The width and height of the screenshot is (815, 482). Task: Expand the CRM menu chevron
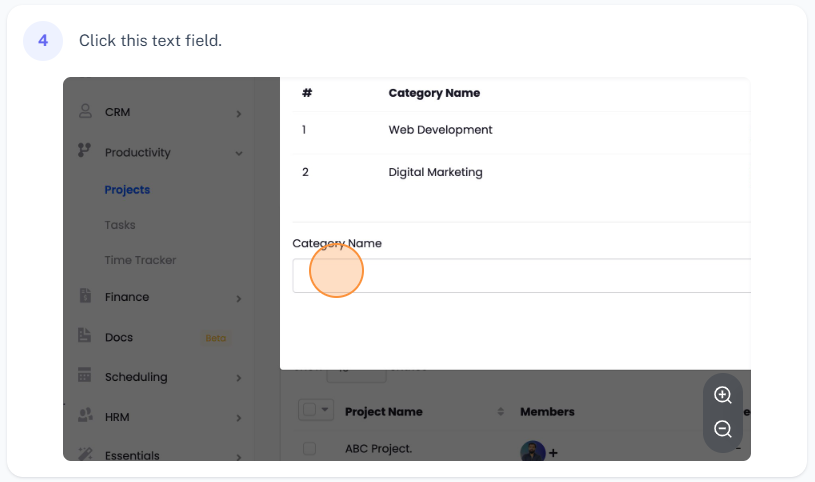pos(238,114)
